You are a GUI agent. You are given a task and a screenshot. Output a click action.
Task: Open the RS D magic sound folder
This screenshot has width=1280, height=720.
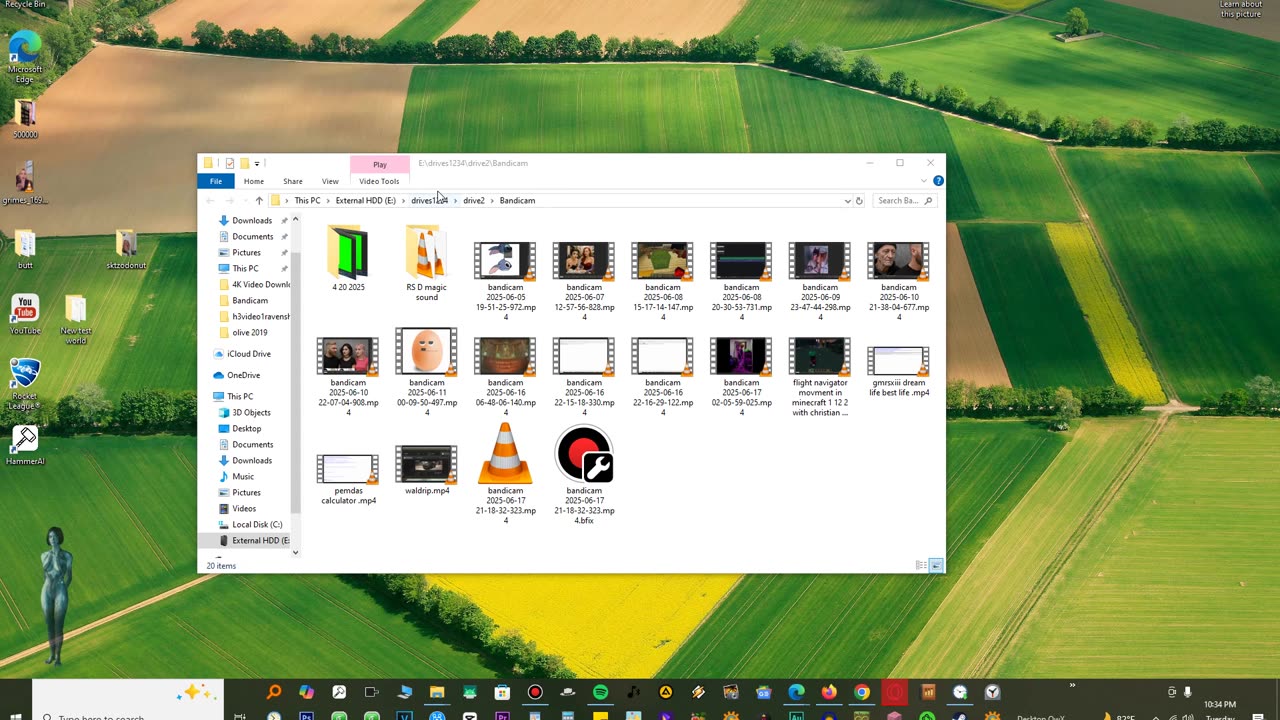(426, 263)
